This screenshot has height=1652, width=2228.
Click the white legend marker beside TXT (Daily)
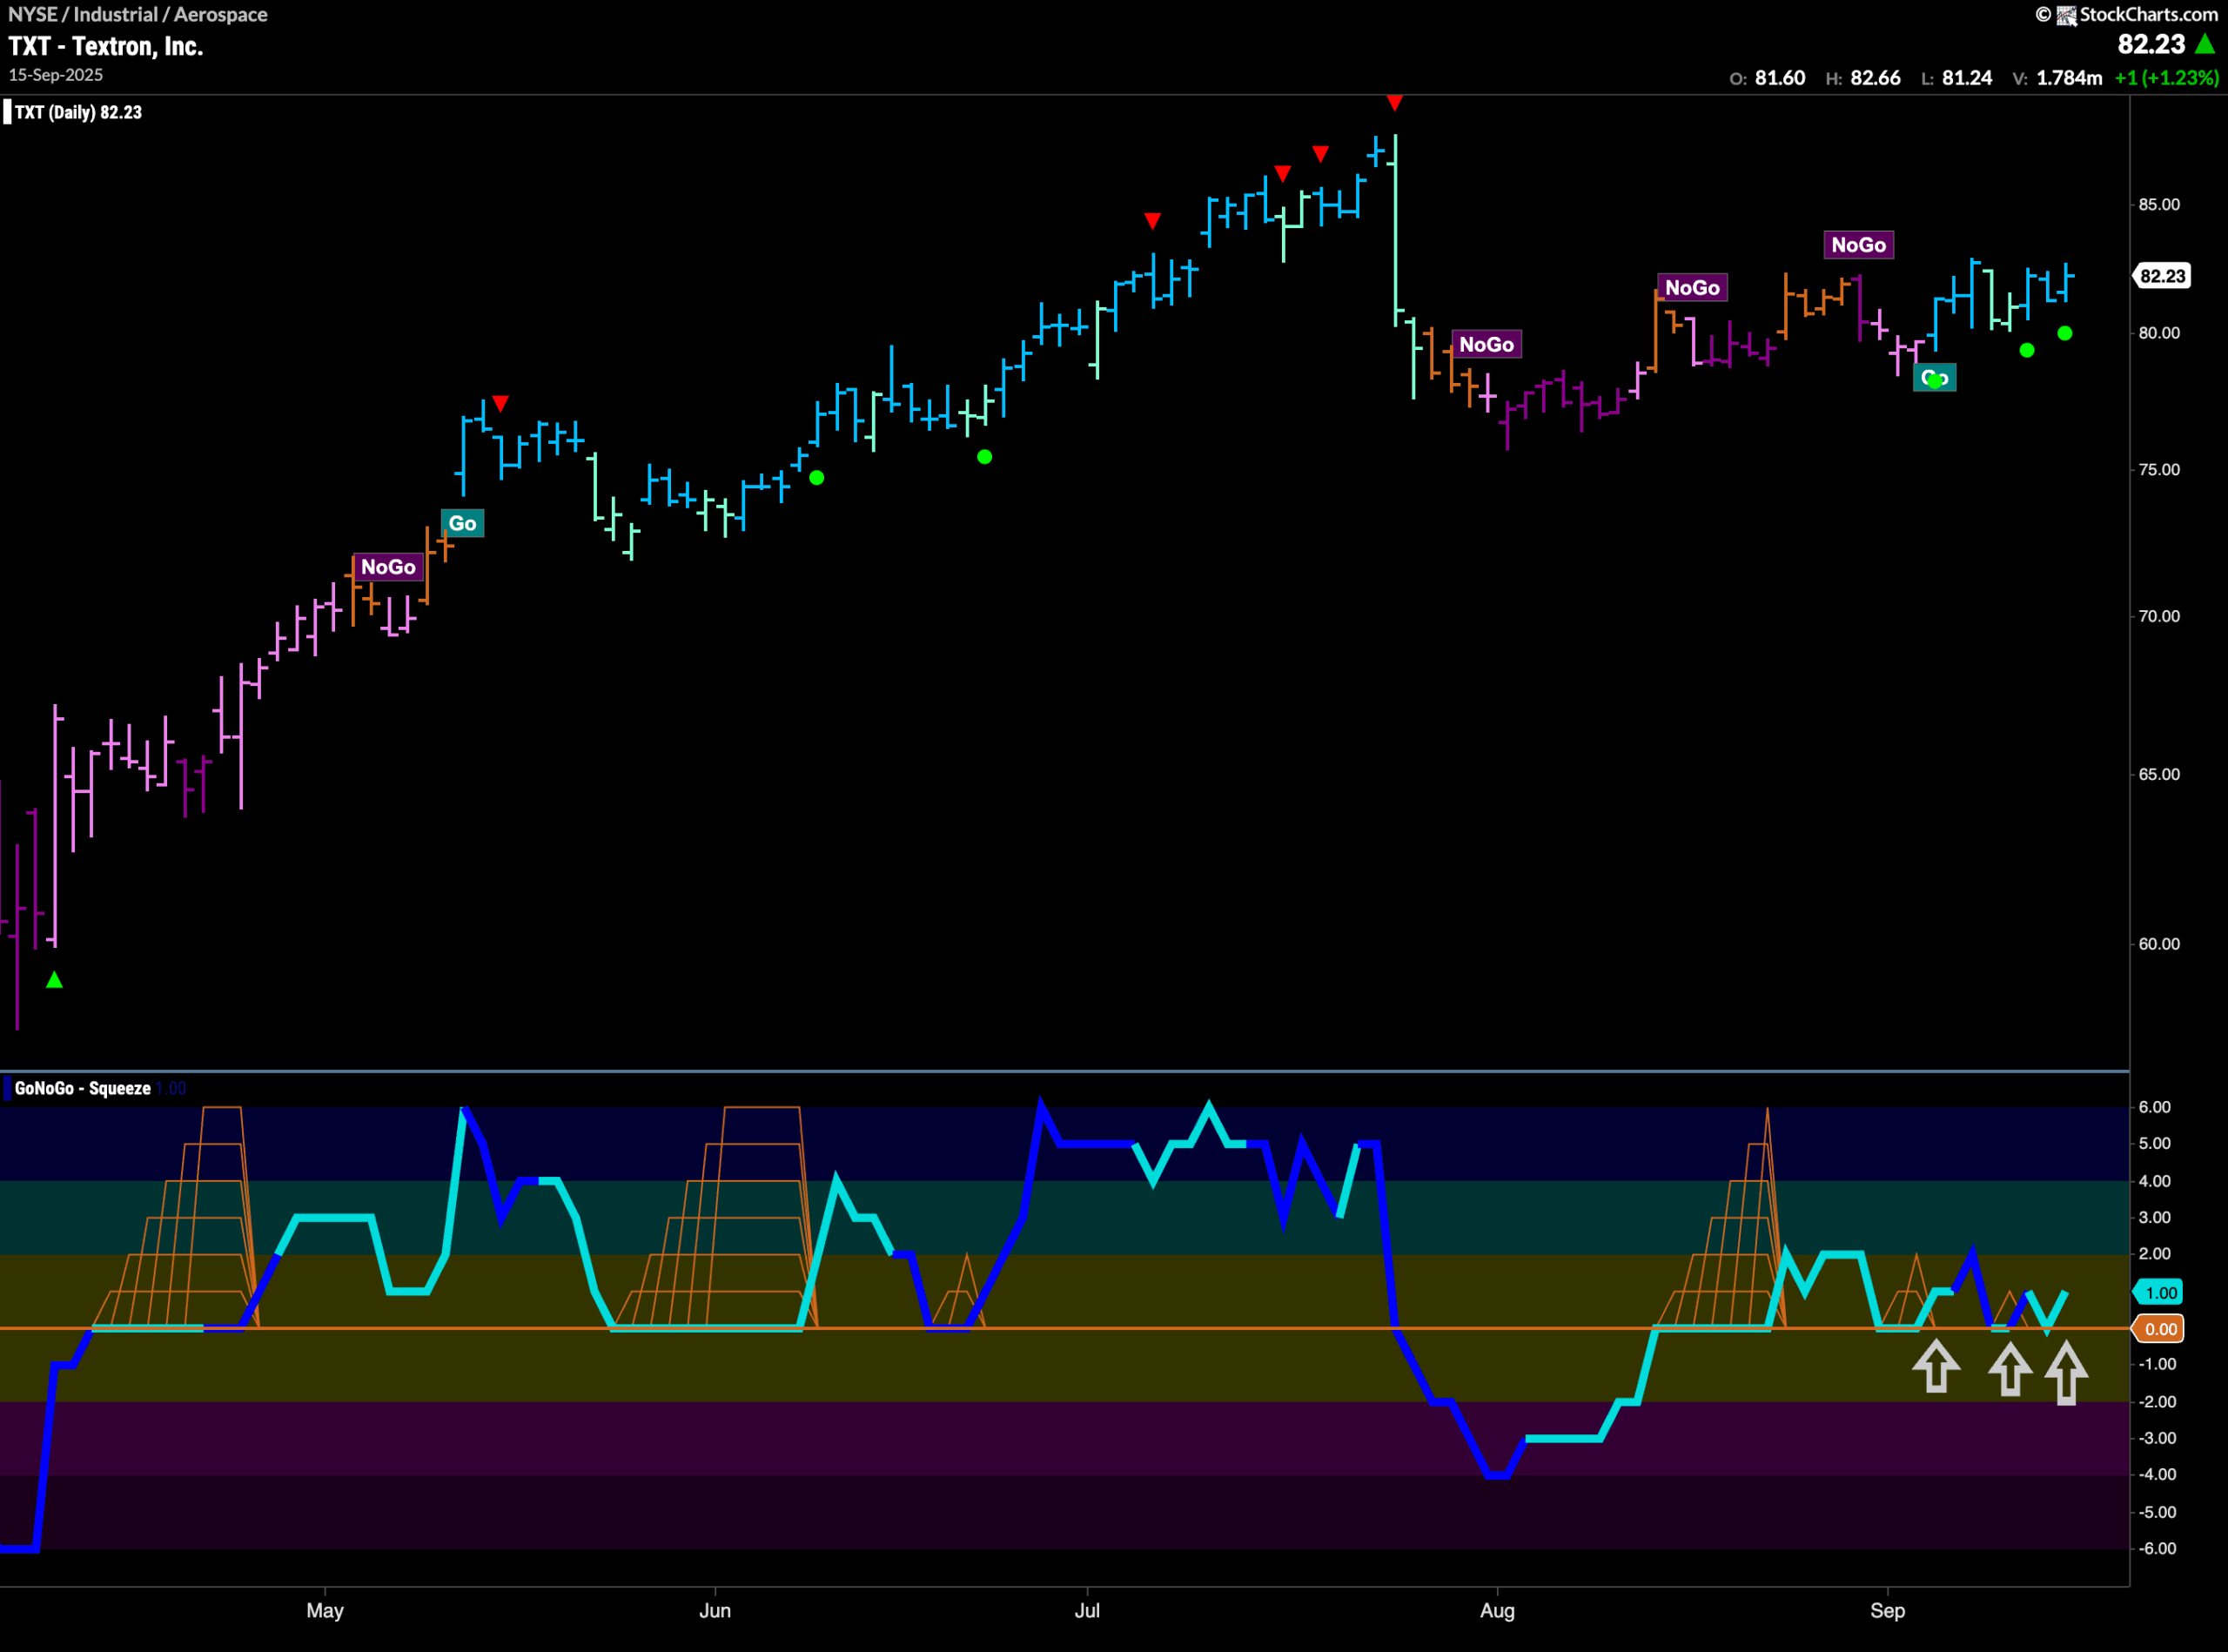pyautogui.click(x=7, y=112)
